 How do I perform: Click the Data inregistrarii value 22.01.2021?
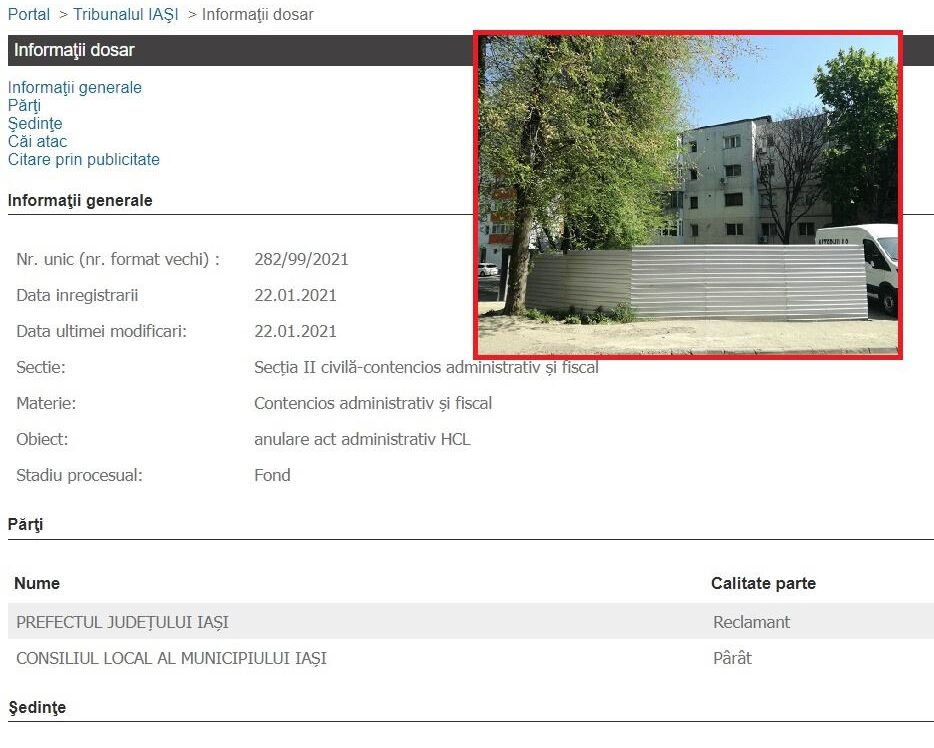[x=295, y=295]
